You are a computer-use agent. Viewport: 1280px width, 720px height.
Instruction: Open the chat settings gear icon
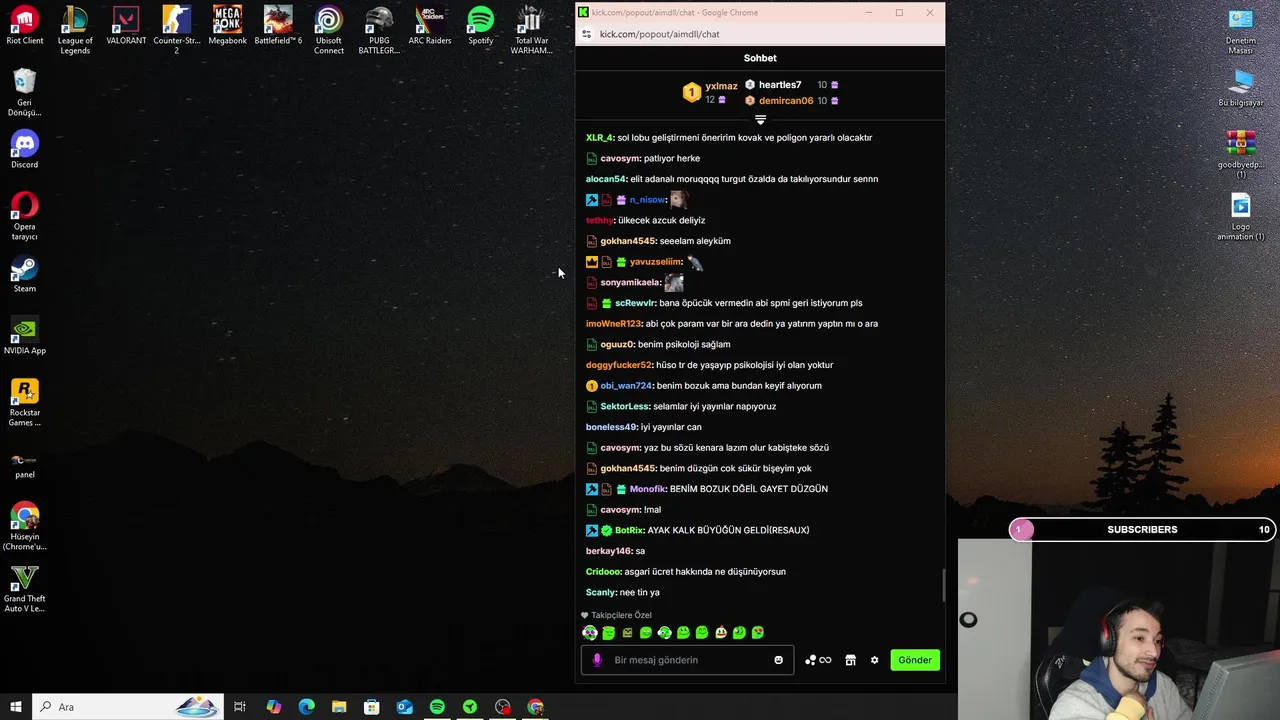point(874,660)
